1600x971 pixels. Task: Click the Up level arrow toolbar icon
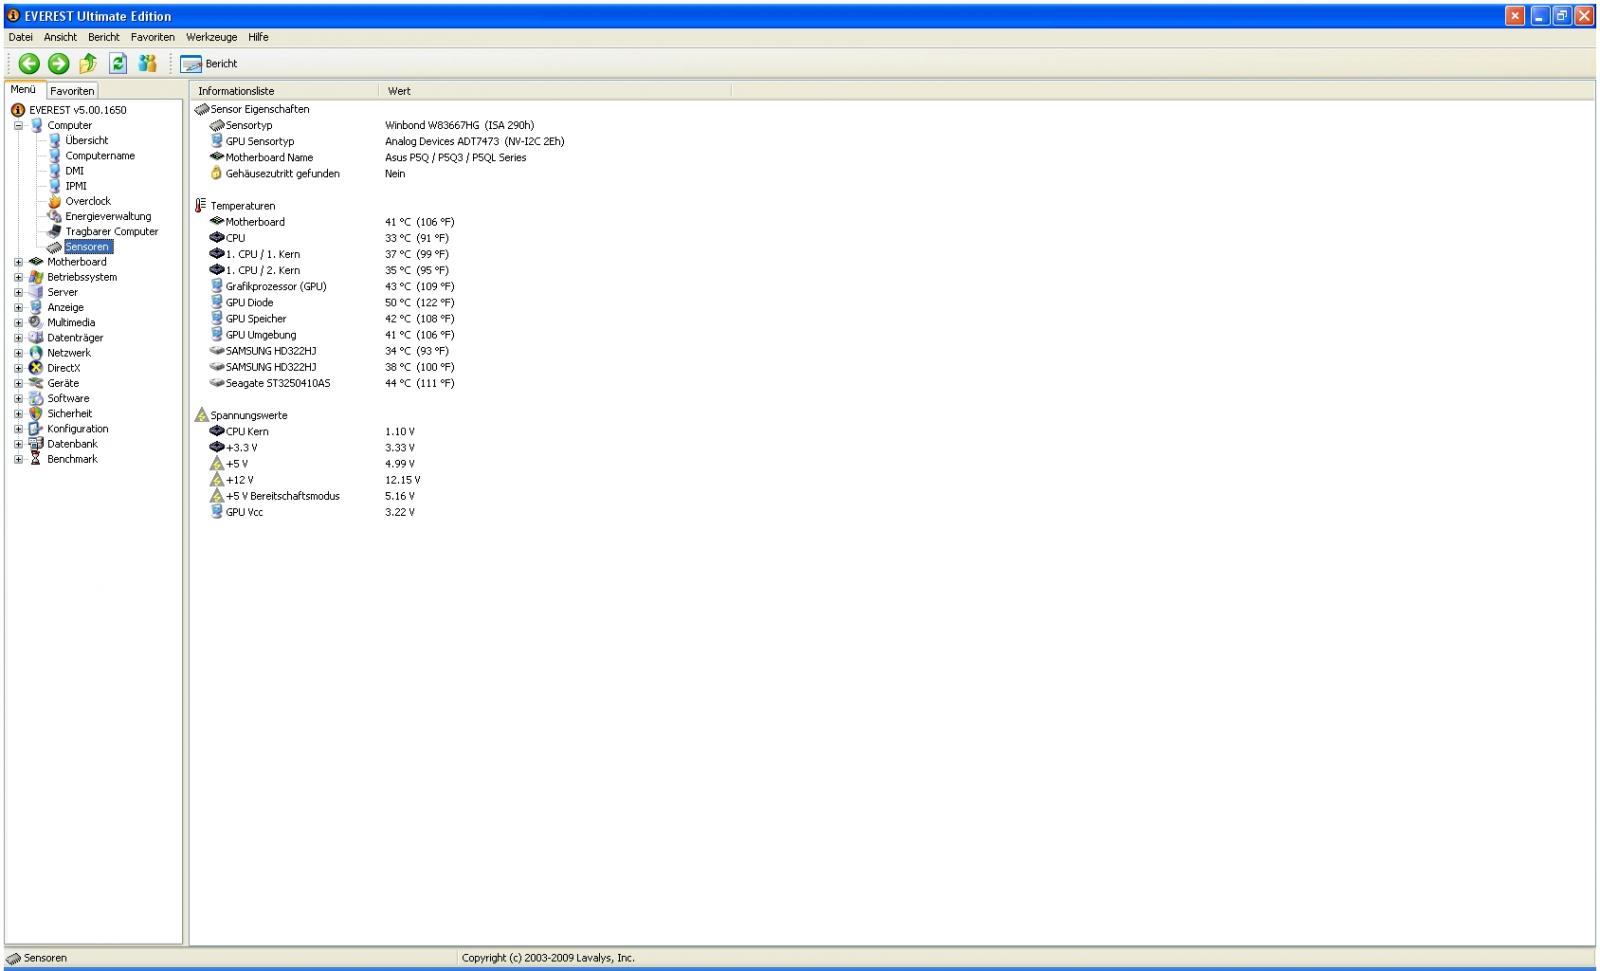click(x=88, y=63)
